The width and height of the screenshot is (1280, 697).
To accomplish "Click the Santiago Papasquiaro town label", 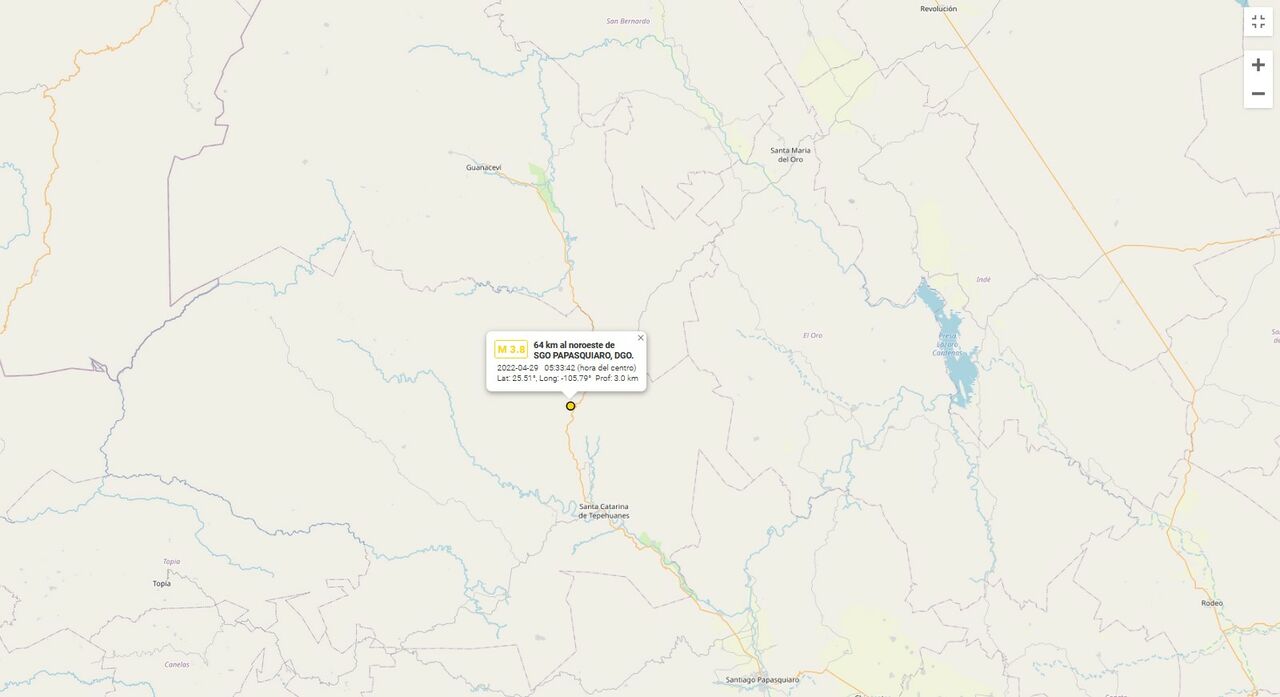I will click(762, 680).
